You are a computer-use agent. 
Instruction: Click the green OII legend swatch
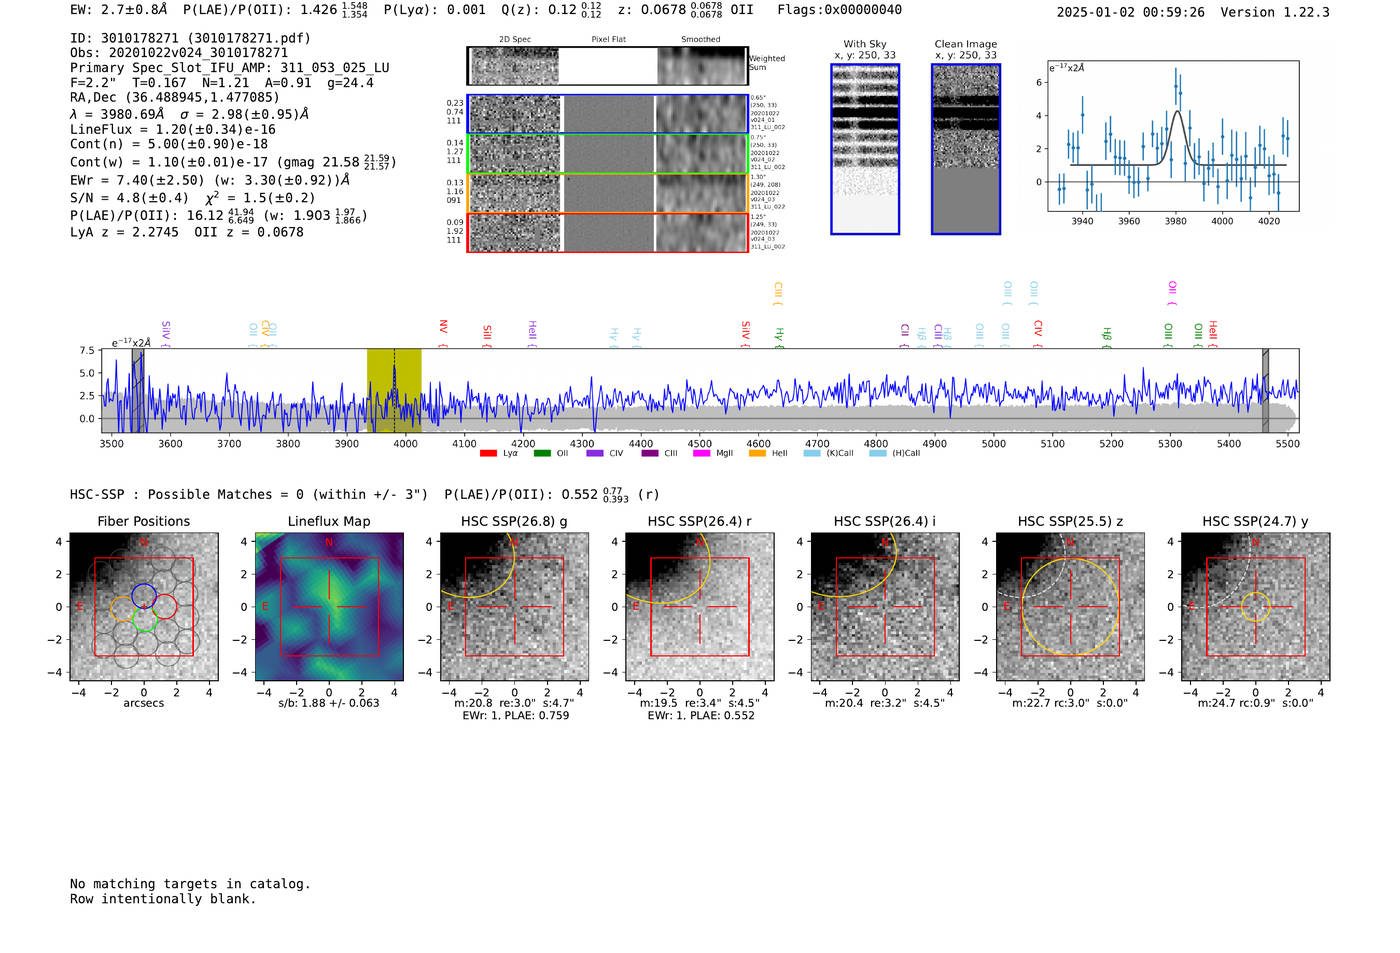tap(542, 453)
